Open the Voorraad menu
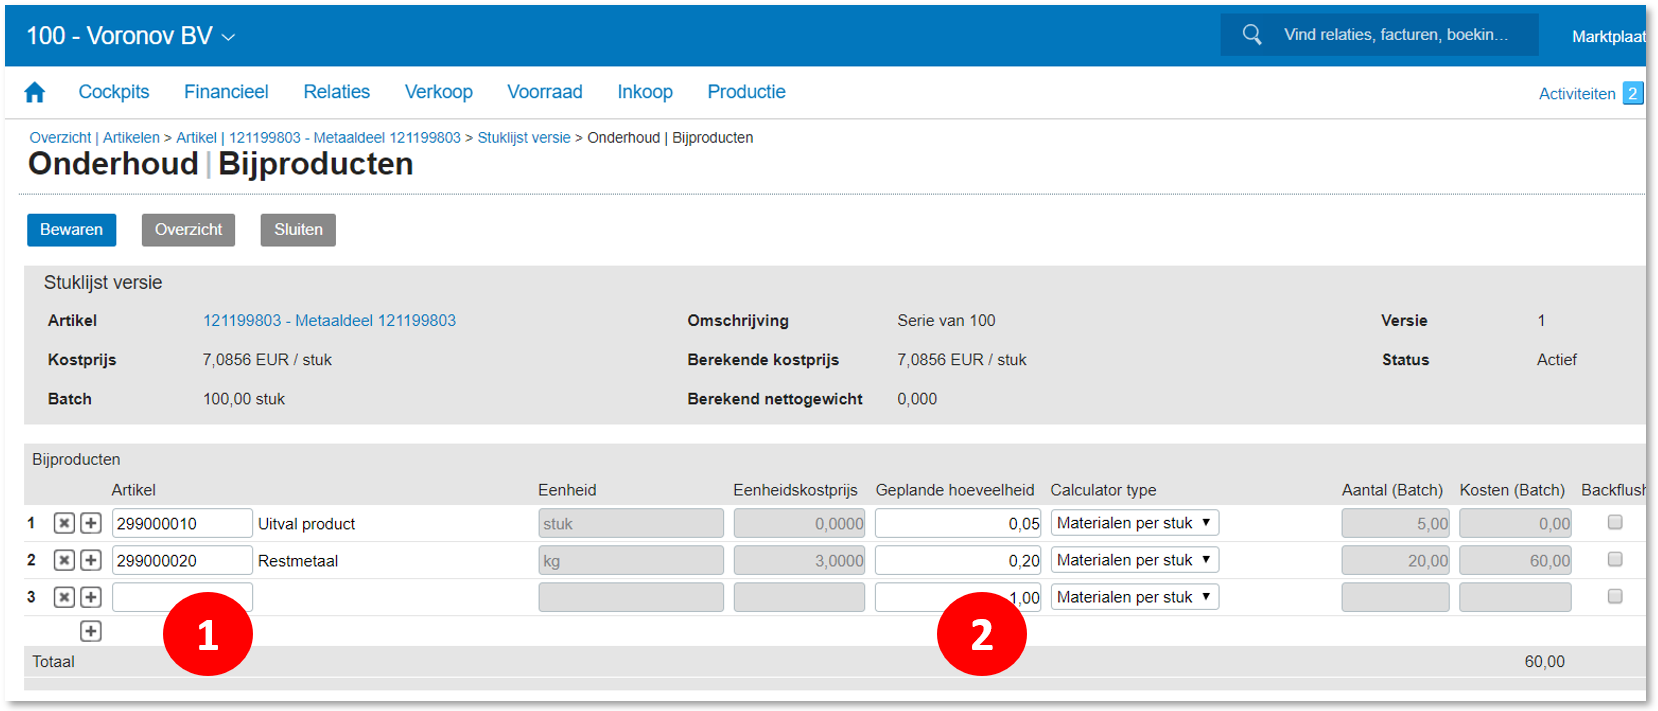The height and width of the screenshot is (711, 1658). click(x=544, y=92)
